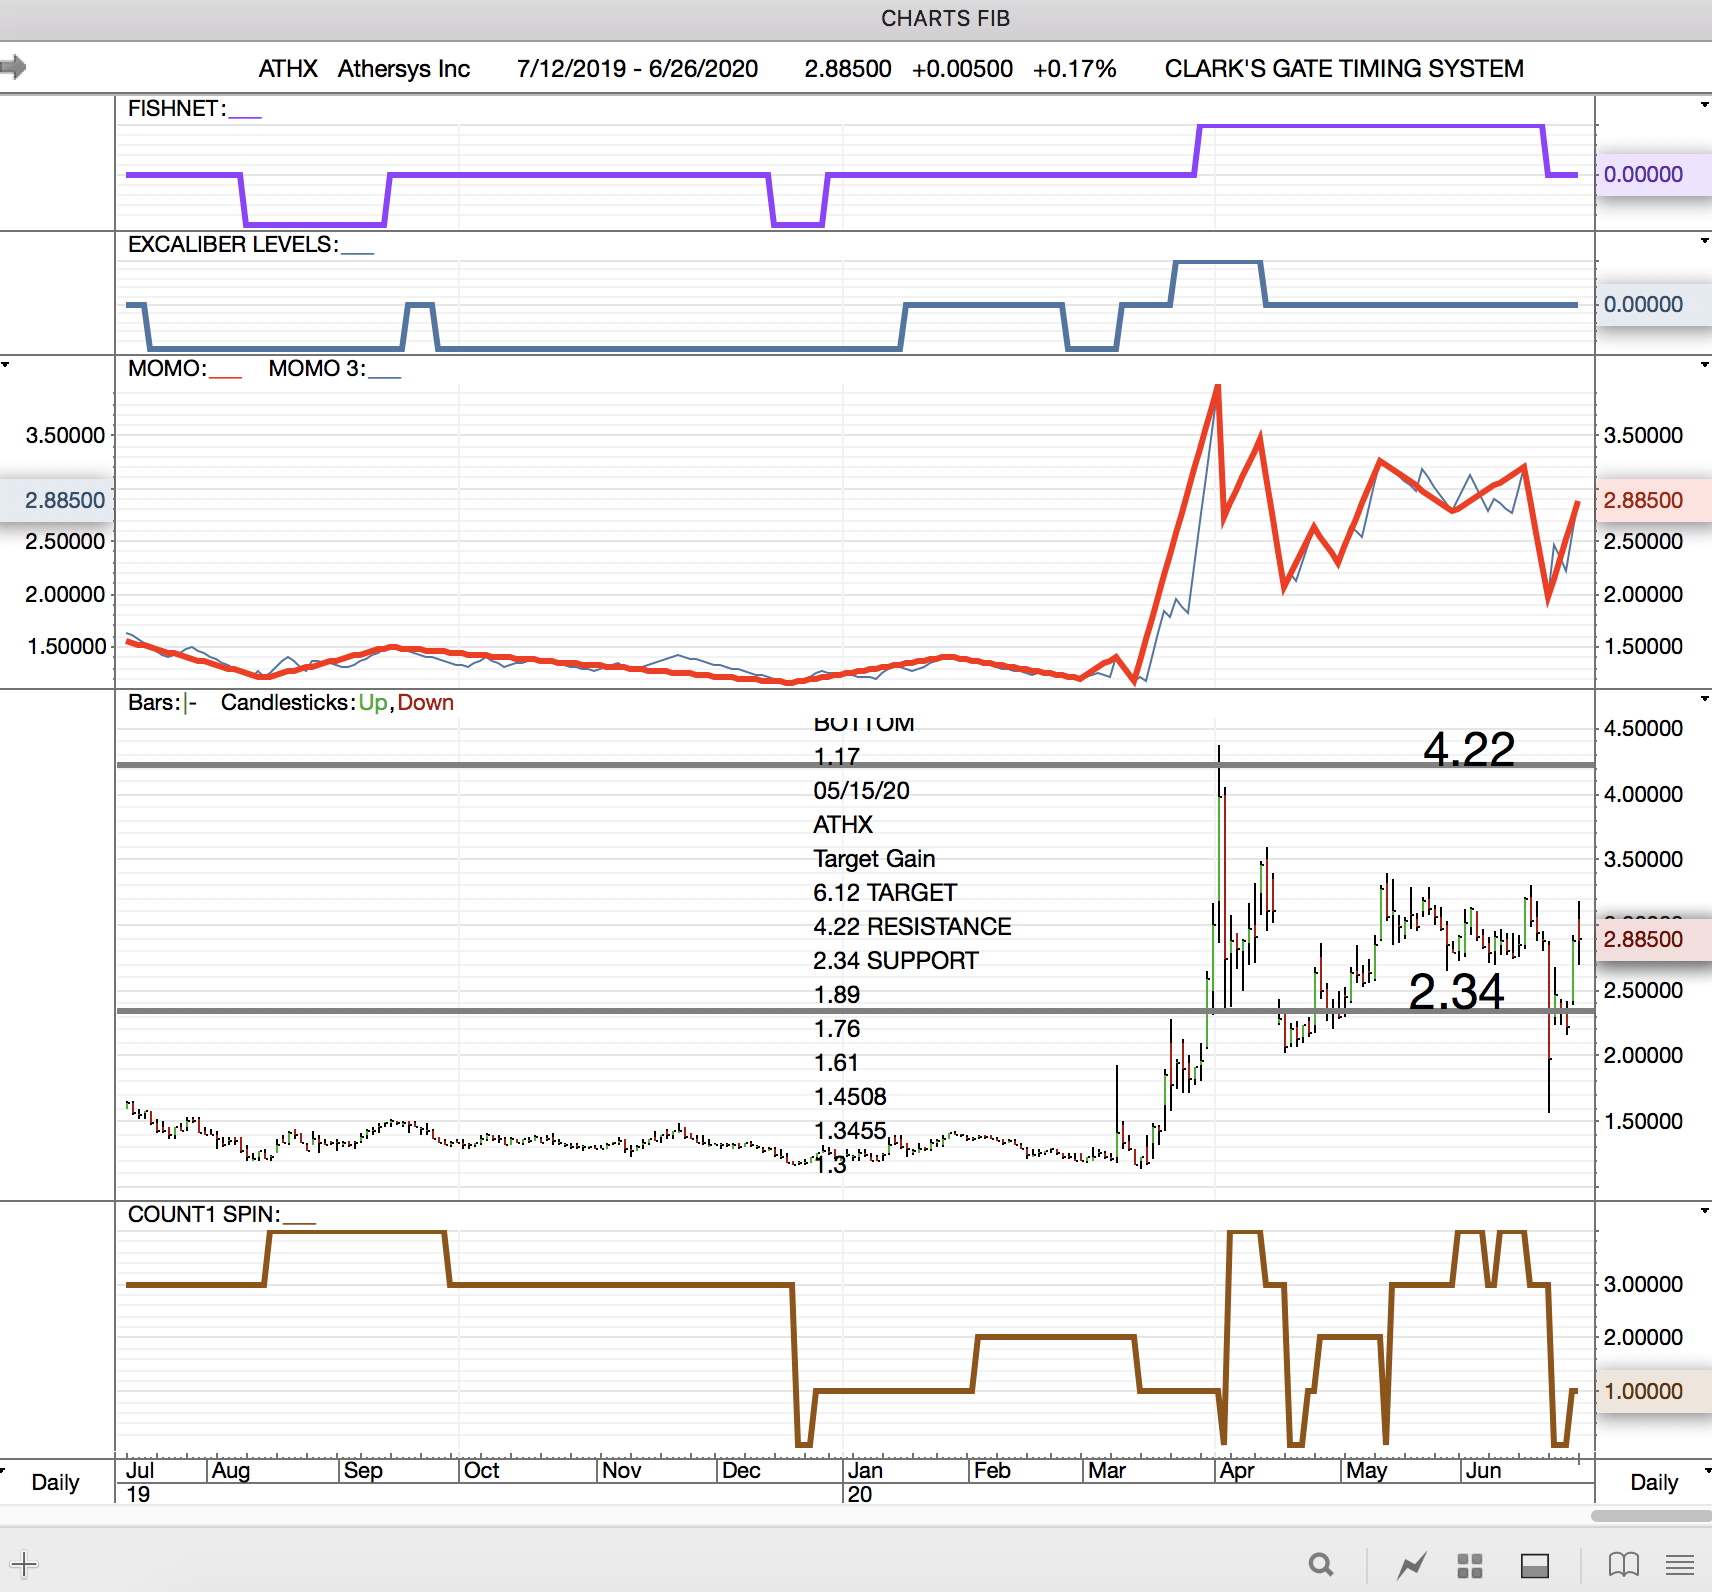Viewport: 1712px width, 1592px height.
Task: Open the FISHNET pane dropdown arrow
Action: [x=1704, y=104]
